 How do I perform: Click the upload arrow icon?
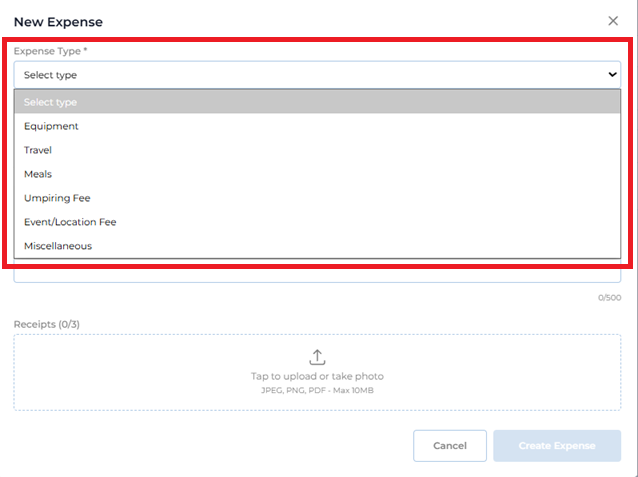317,357
